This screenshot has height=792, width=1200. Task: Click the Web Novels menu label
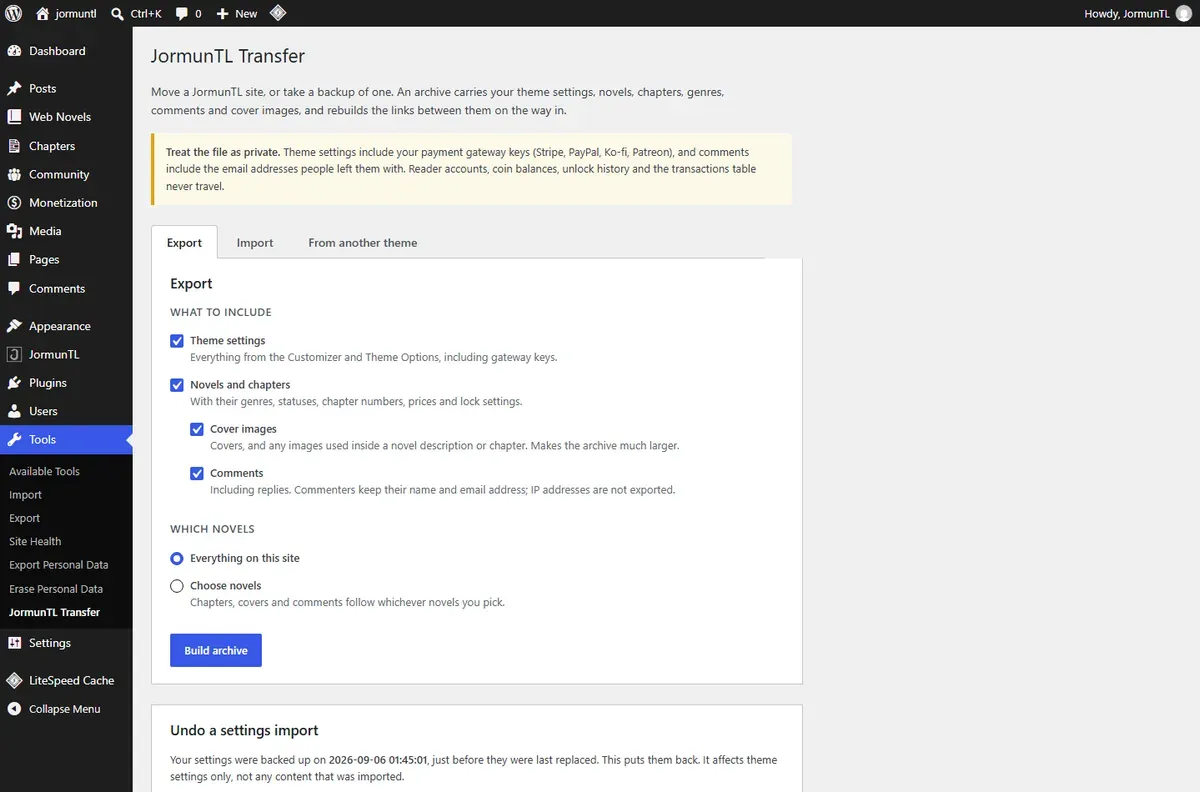coord(60,117)
